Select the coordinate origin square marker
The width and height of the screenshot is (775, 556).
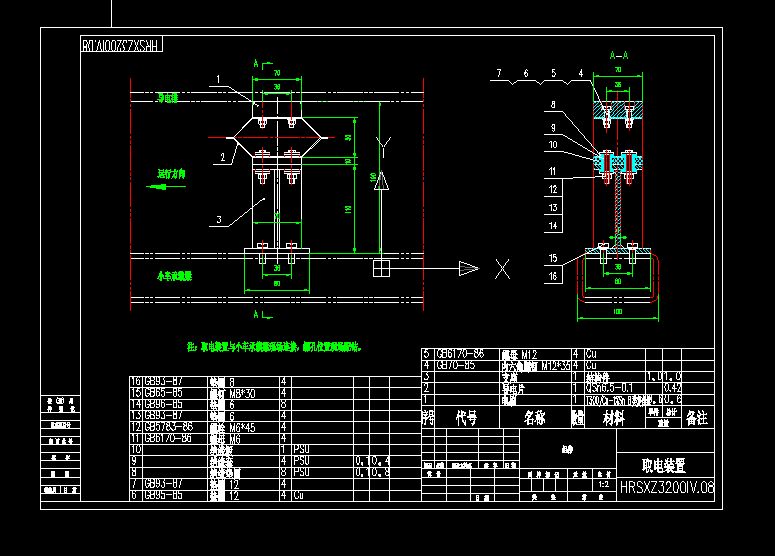pyautogui.click(x=381, y=269)
